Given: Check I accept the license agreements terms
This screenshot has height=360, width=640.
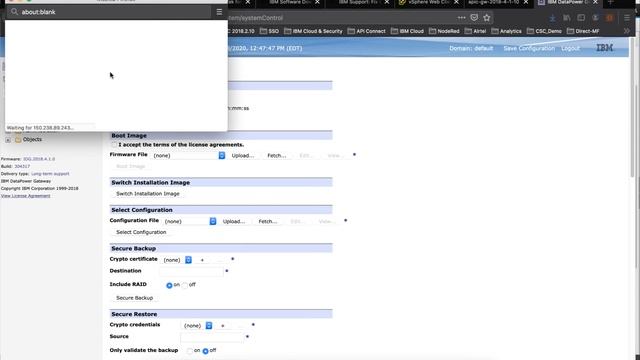Looking at the screenshot, I should [114, 145].
